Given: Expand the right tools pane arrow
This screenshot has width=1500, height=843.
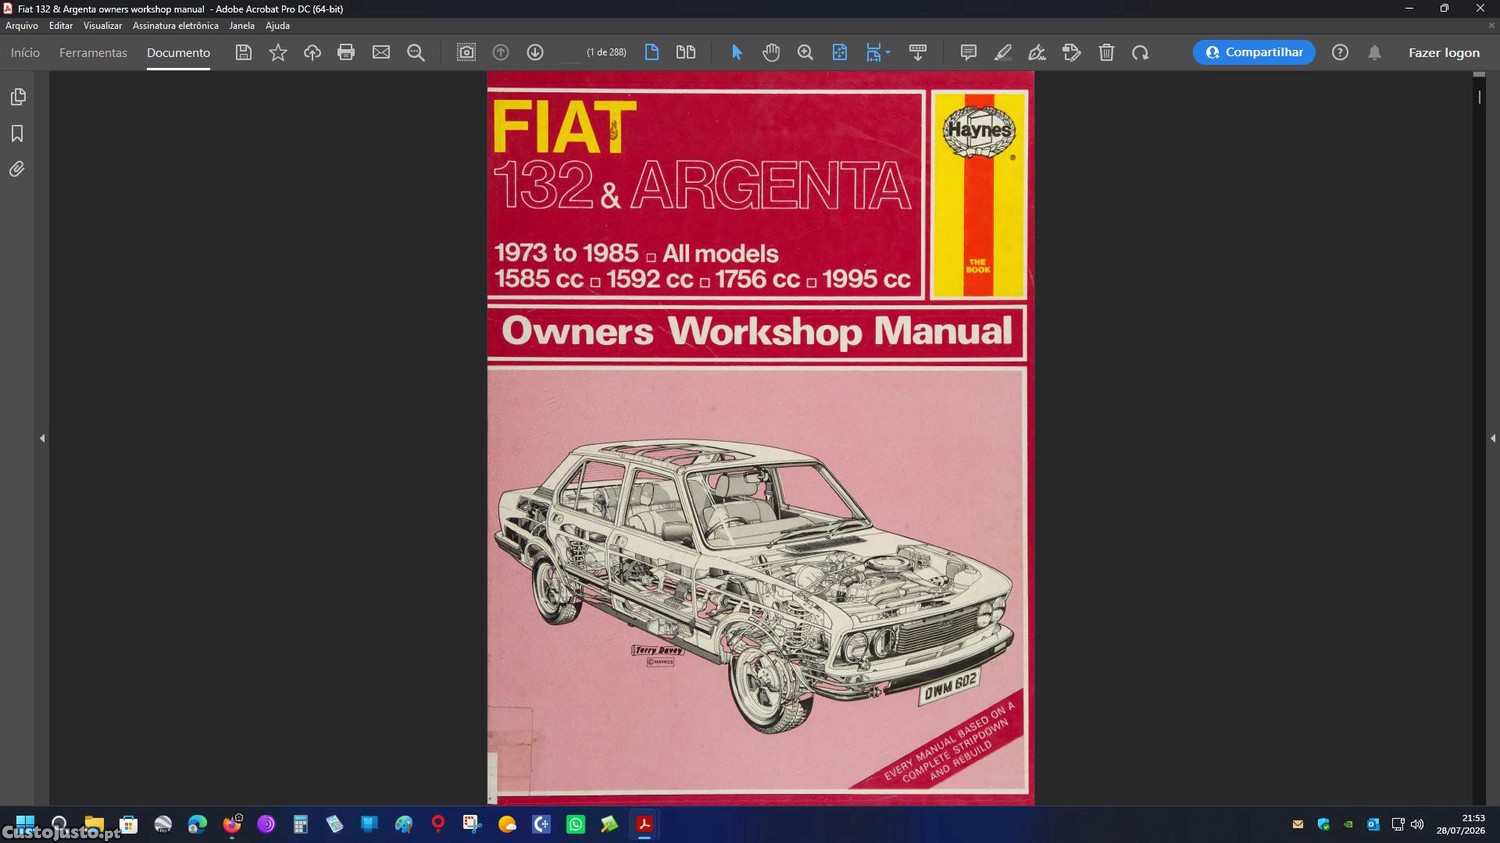Looking at the screenshot, I should 1493,438.
